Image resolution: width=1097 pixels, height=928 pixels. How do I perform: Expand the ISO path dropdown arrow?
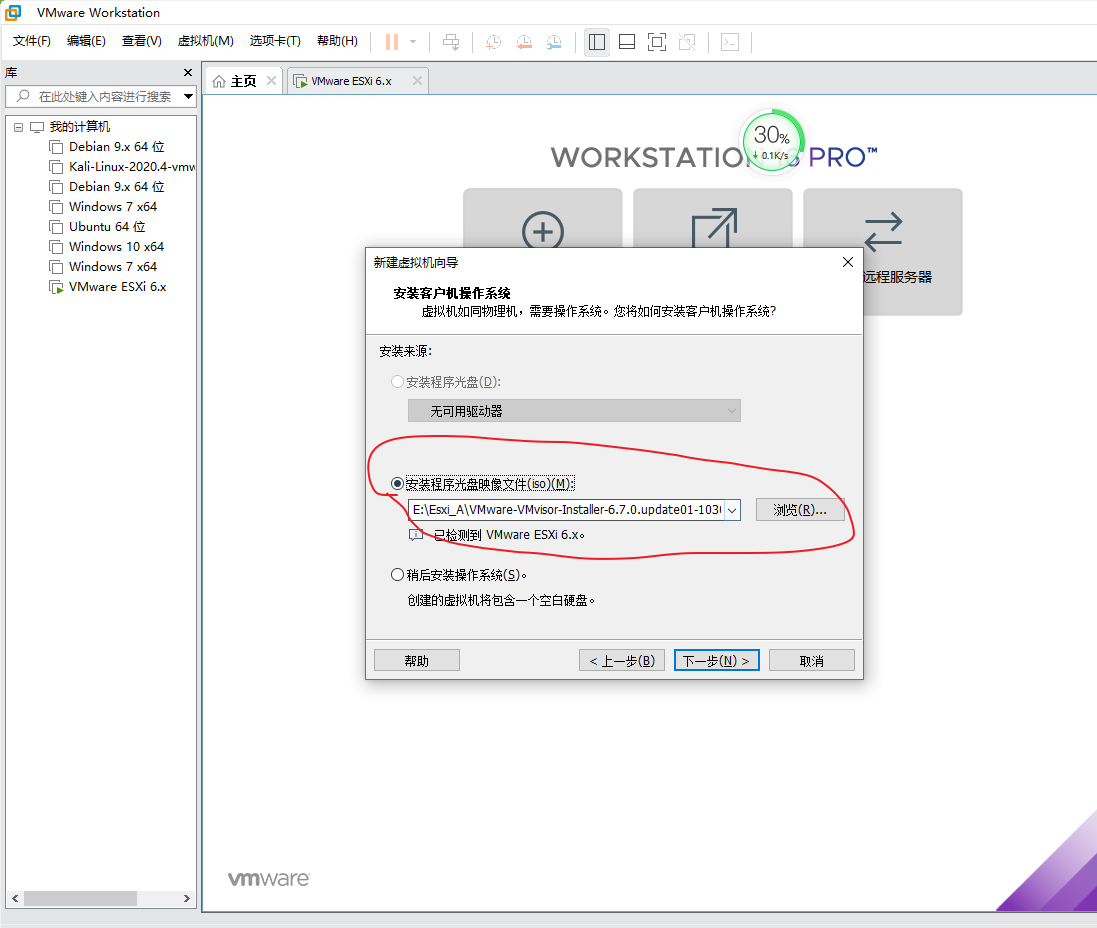pos(732,510)
